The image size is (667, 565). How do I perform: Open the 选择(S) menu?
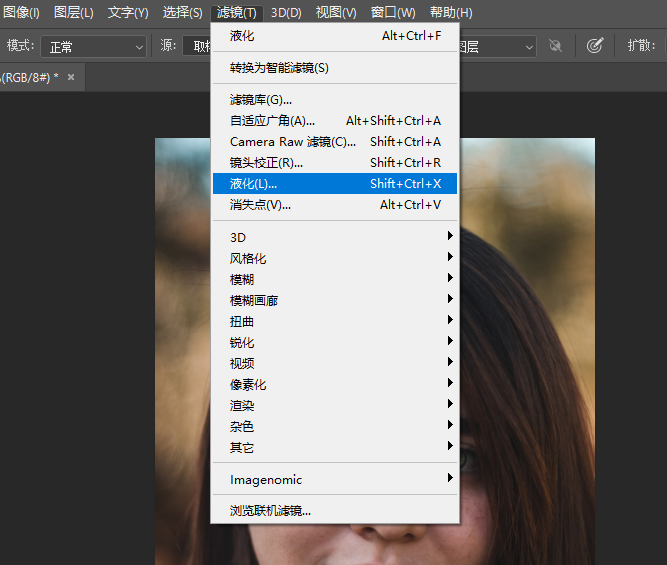point(182,13)
